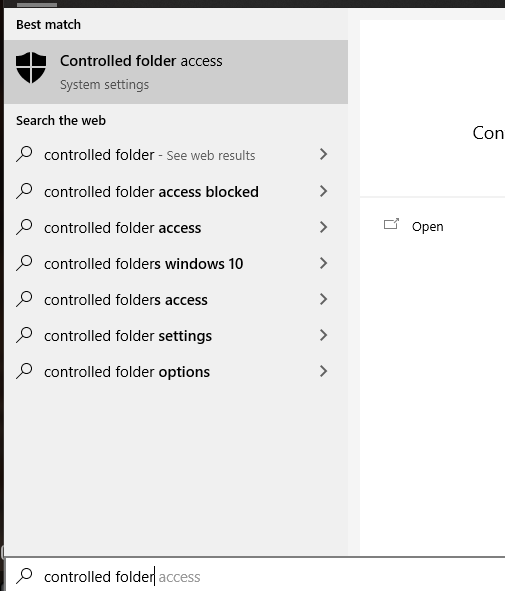
Task: Click Open in the preview pane
Action: coord(427,227)
